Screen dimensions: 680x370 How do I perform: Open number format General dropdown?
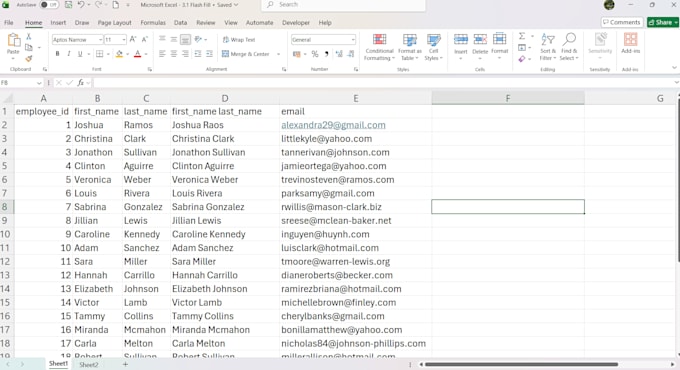[x=353, y=39]
